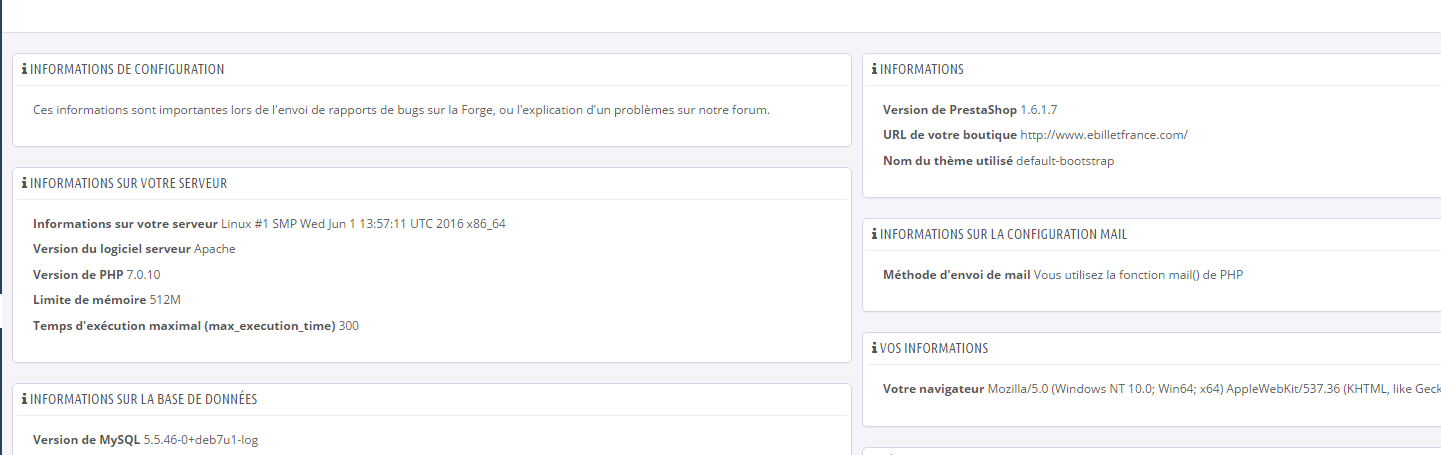
Task: Select theme name default-bootstrap
Action: tap(1065, 161)
